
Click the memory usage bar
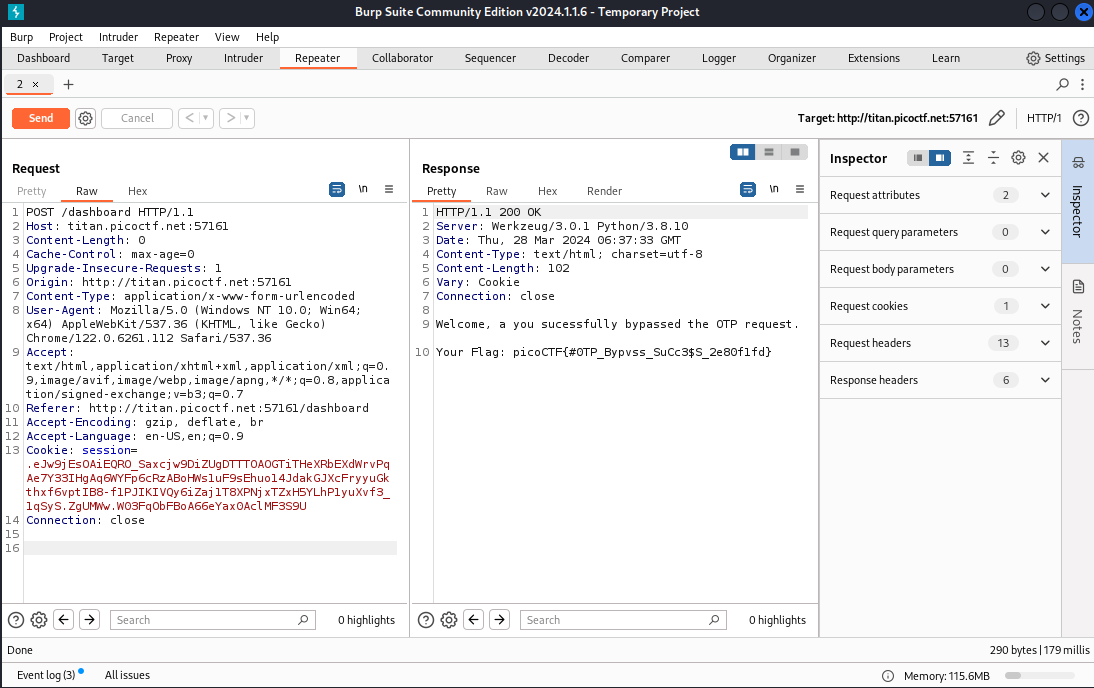click(1039, 675)
